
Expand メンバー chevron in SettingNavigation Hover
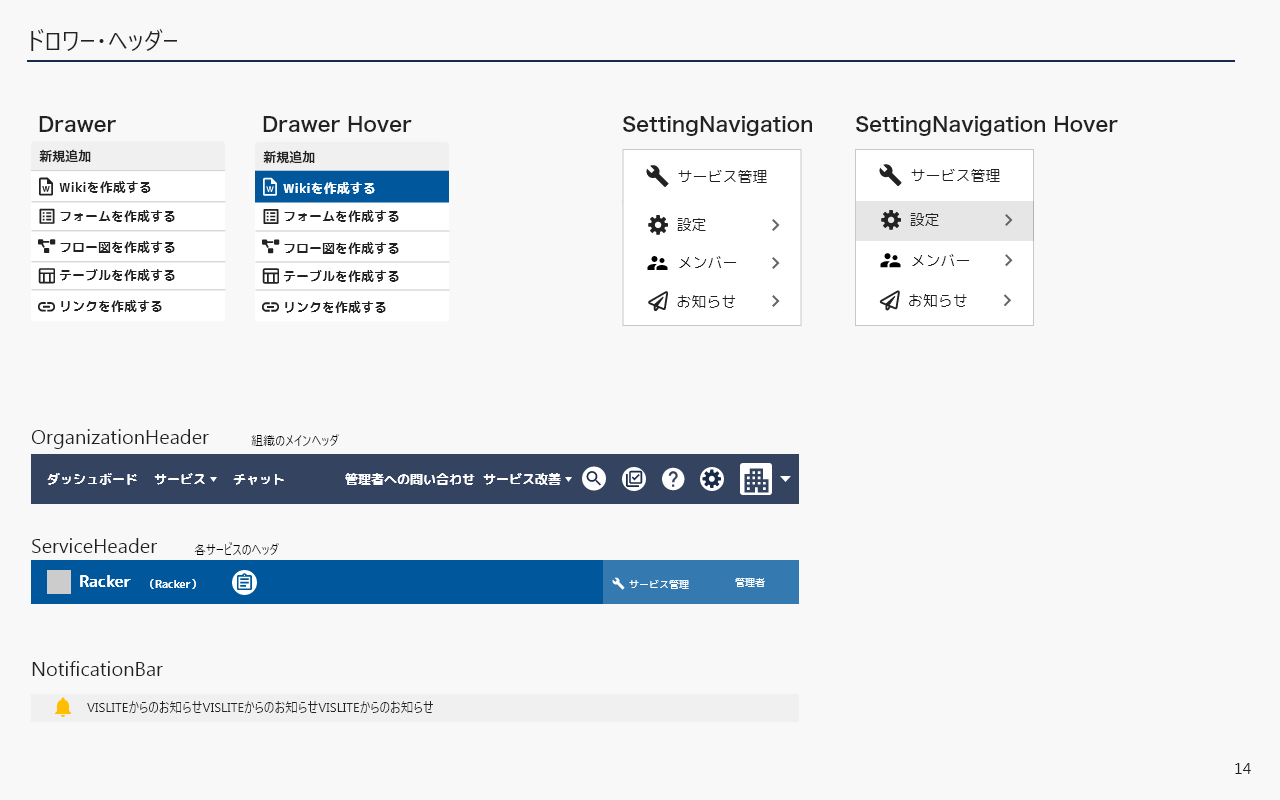click(1008, 261)
